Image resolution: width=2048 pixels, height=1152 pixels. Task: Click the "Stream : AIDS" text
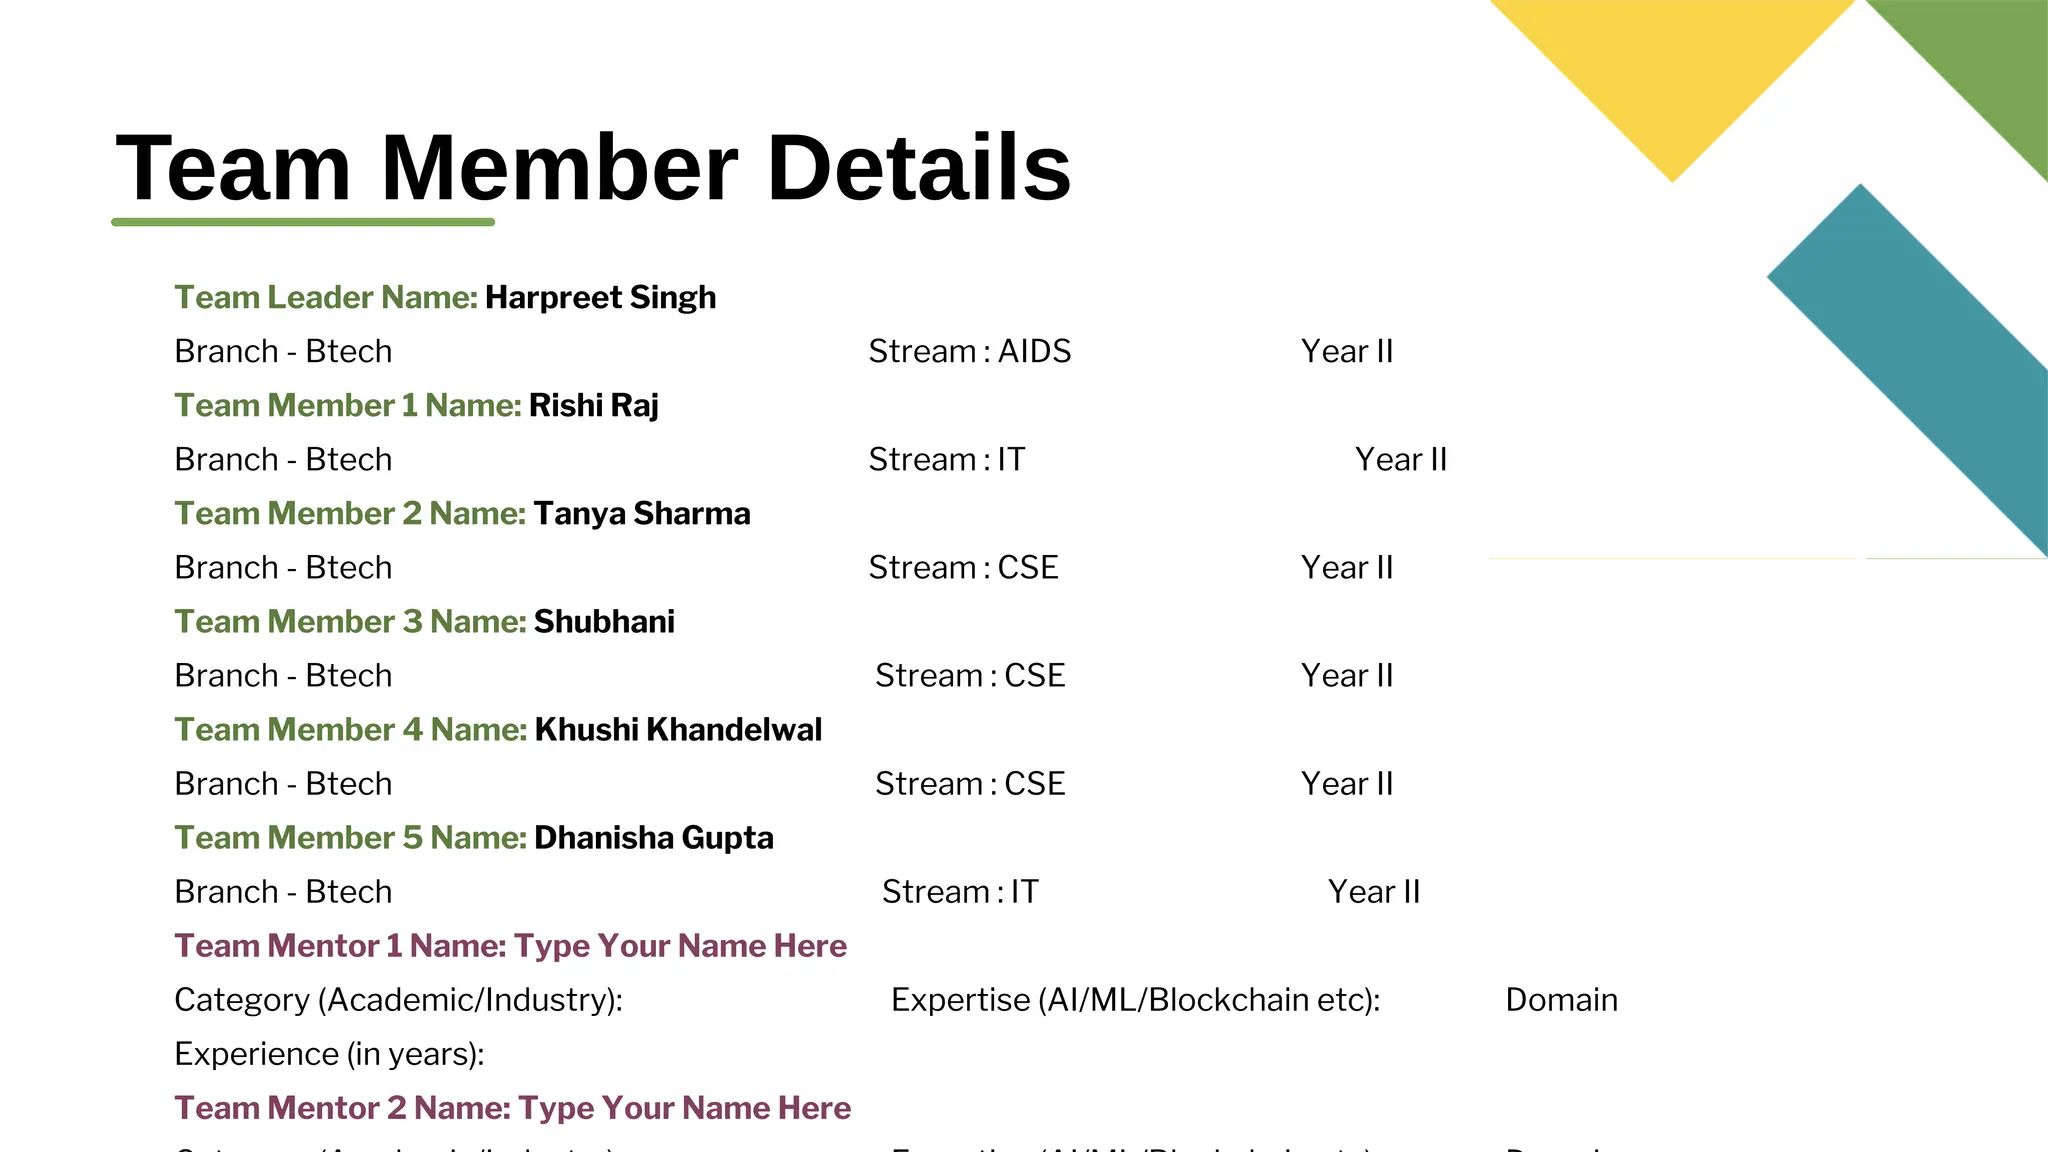point(969,352)
